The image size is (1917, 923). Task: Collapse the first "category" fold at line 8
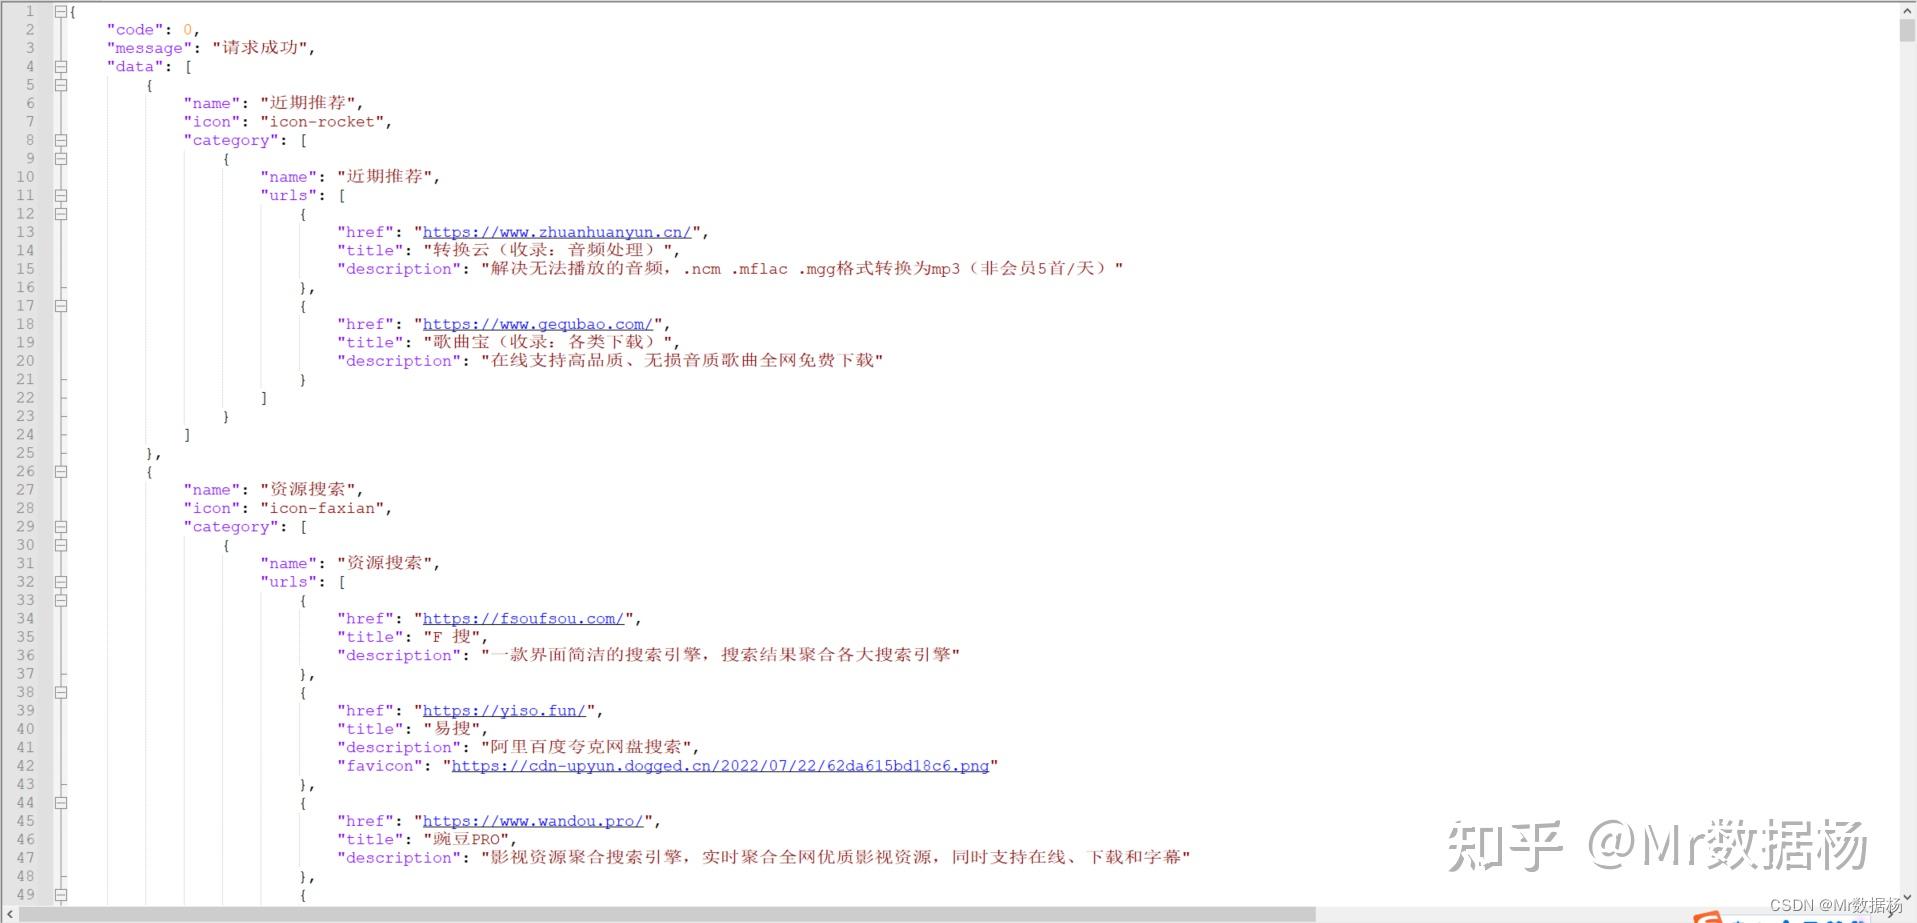tap(60, 140)
